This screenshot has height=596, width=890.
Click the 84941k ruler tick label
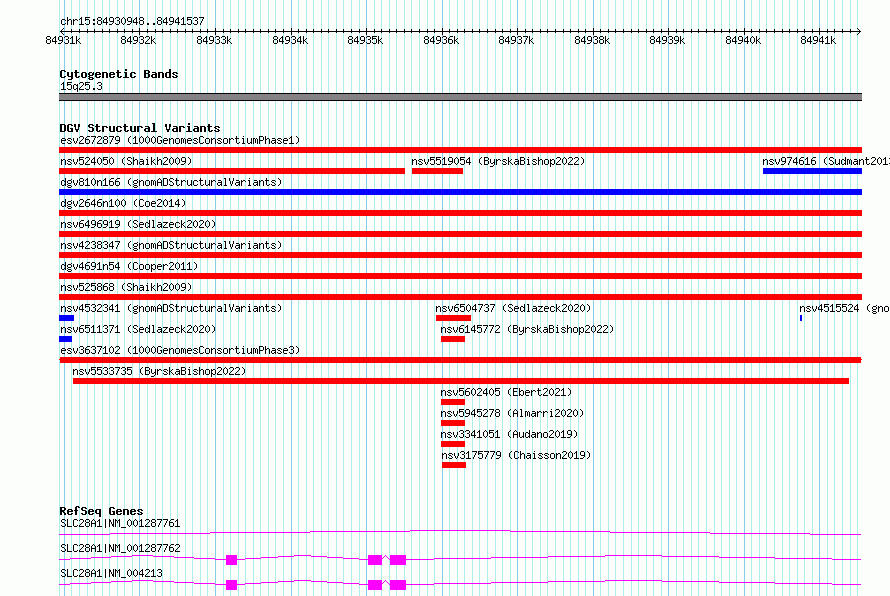coord(818,40)
